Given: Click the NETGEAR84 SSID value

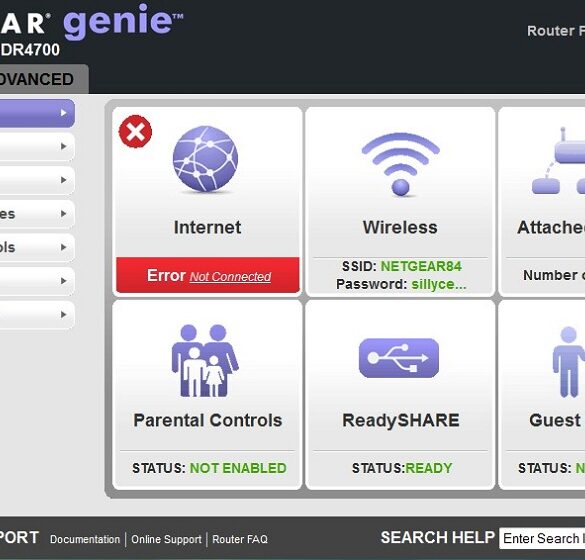Looking at the screenshot, I should pyautogui.click(x=421, y=266).
